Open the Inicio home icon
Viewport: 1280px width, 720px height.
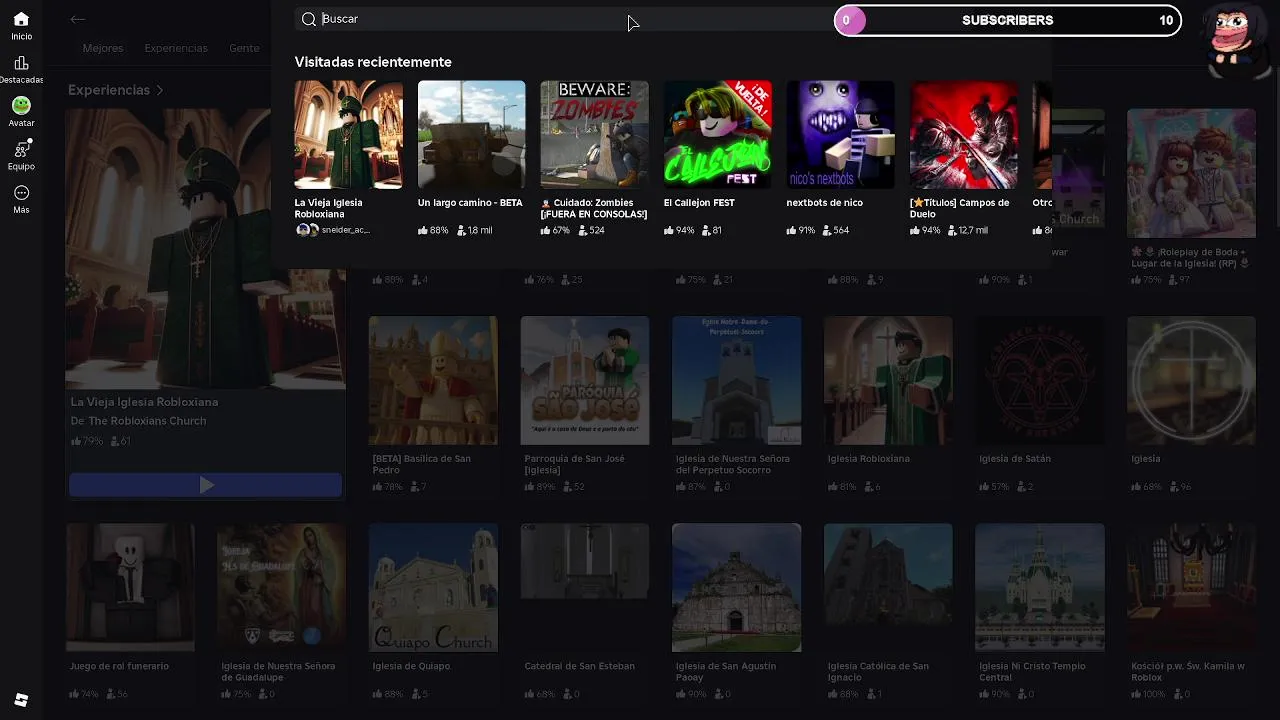(x=21, y=20)
